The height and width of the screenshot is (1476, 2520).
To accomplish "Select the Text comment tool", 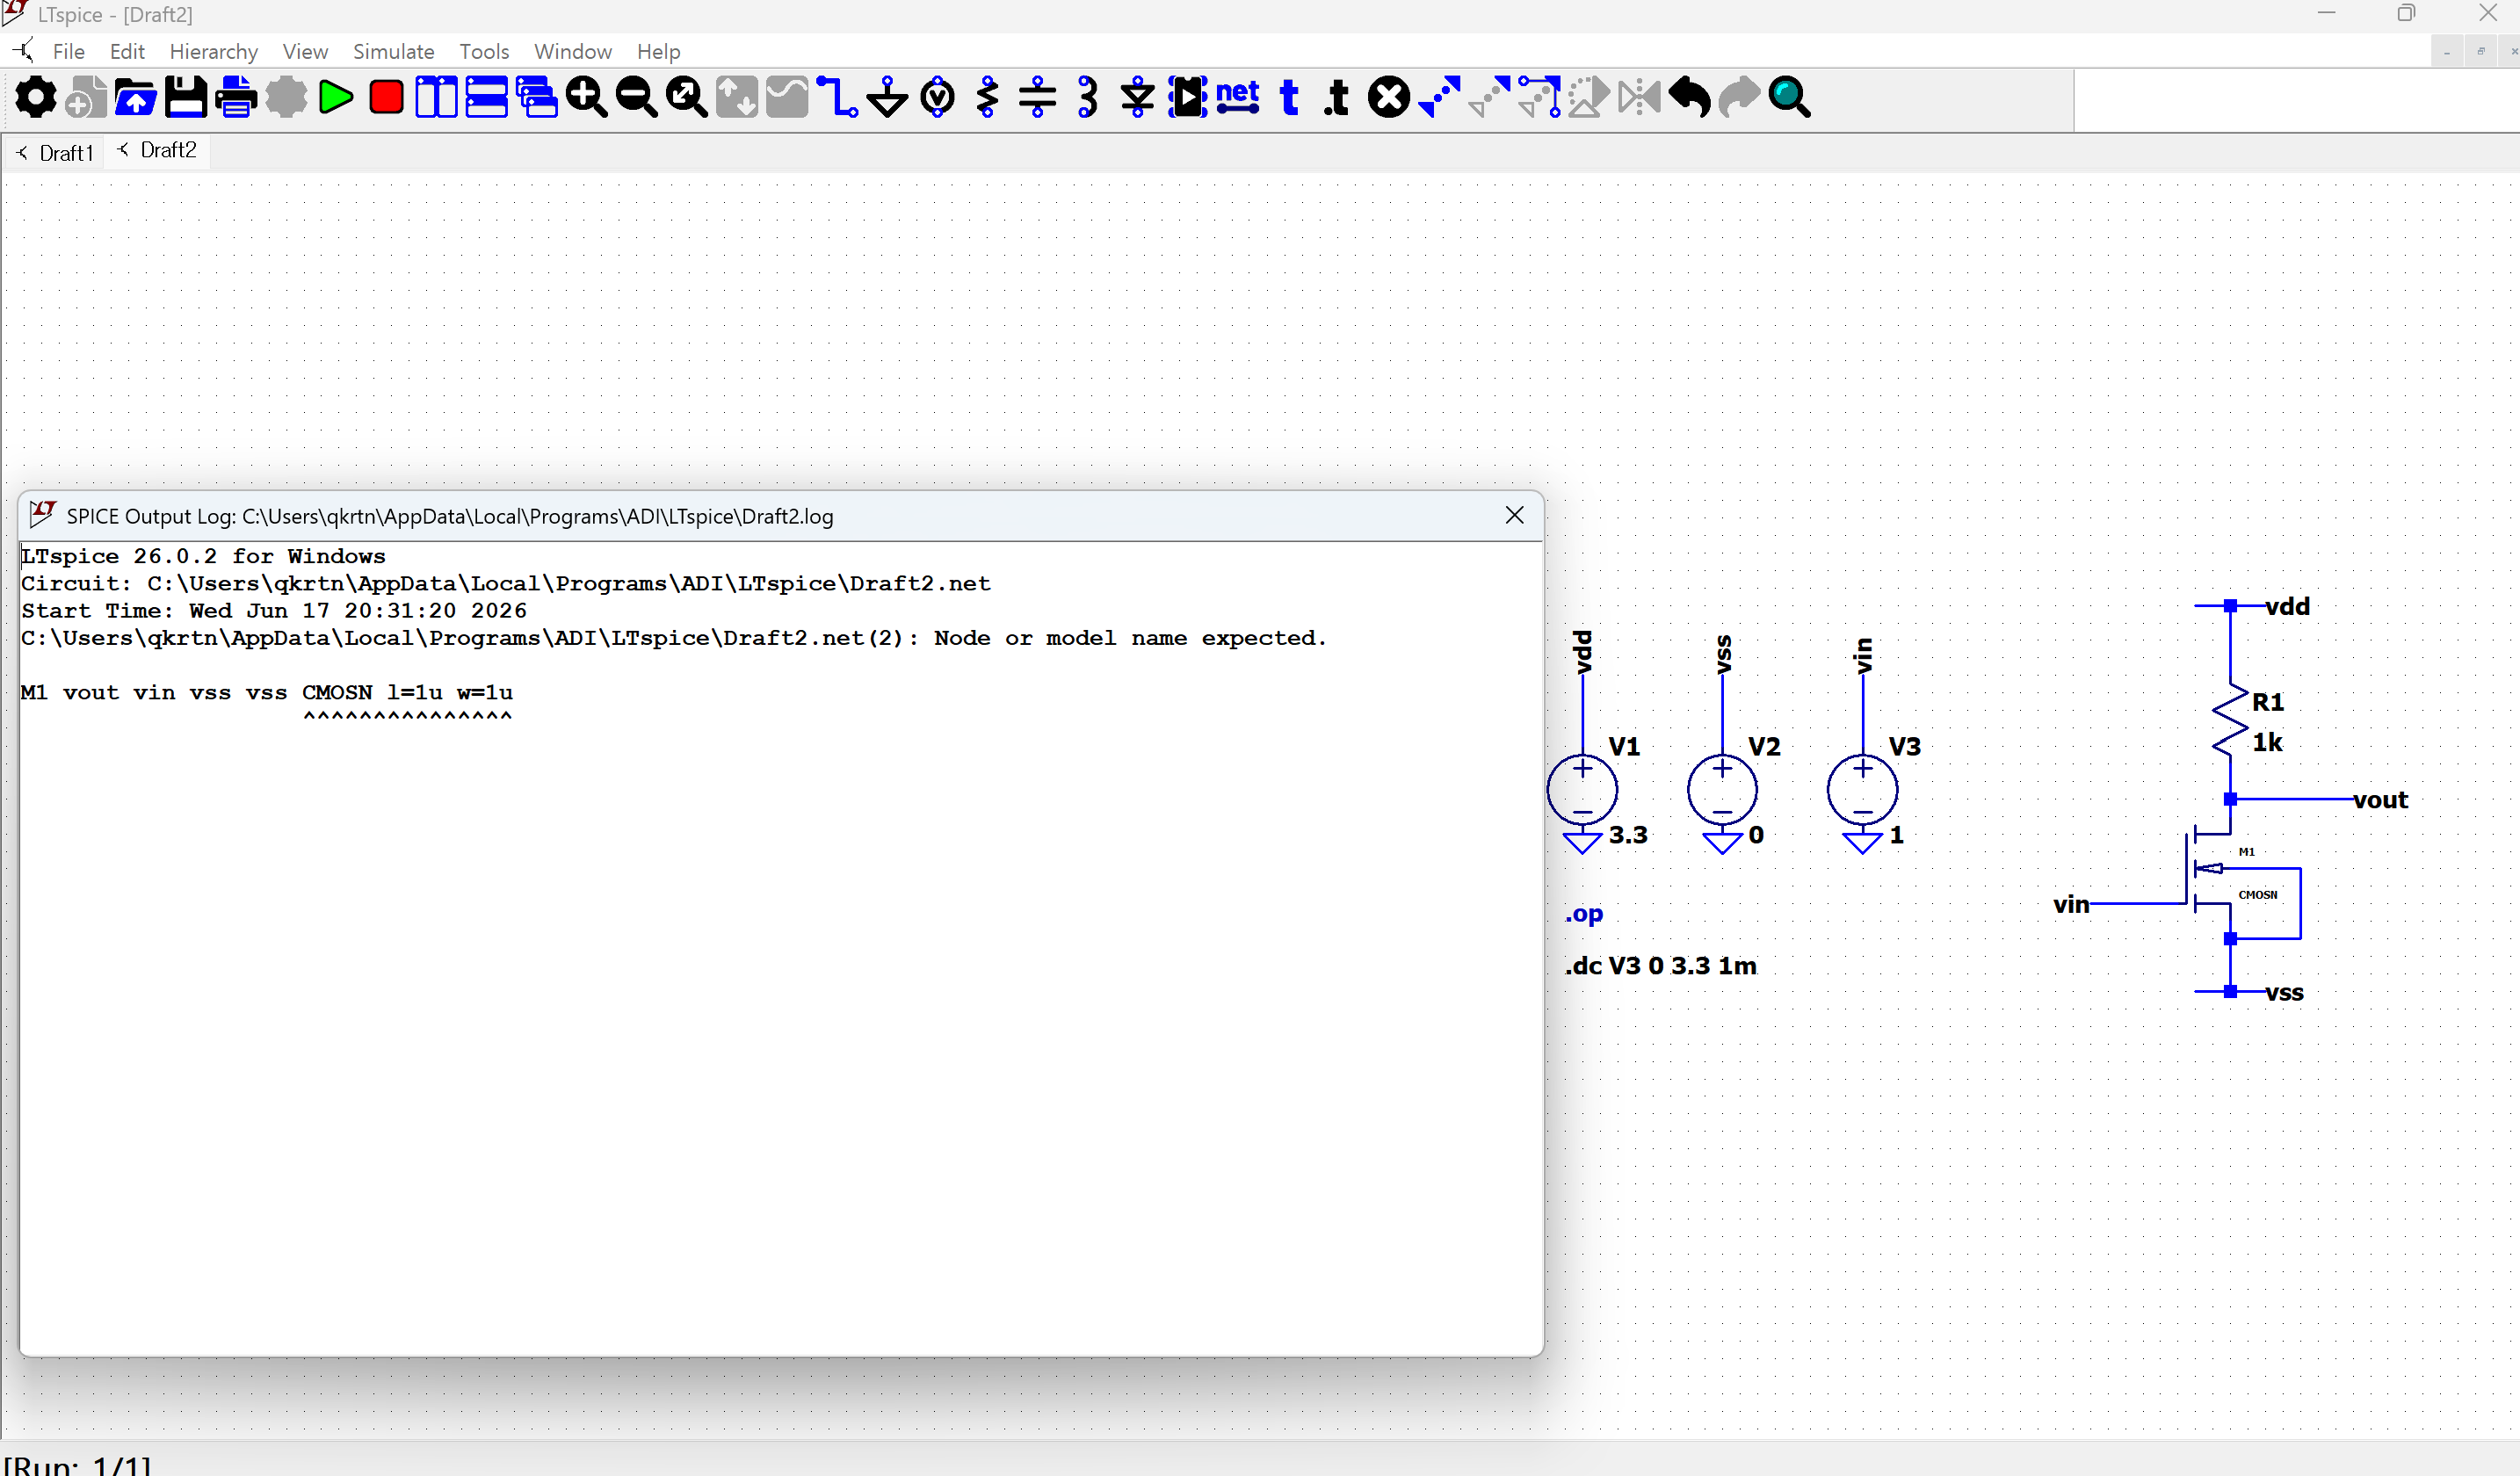I will [1289, 97].
